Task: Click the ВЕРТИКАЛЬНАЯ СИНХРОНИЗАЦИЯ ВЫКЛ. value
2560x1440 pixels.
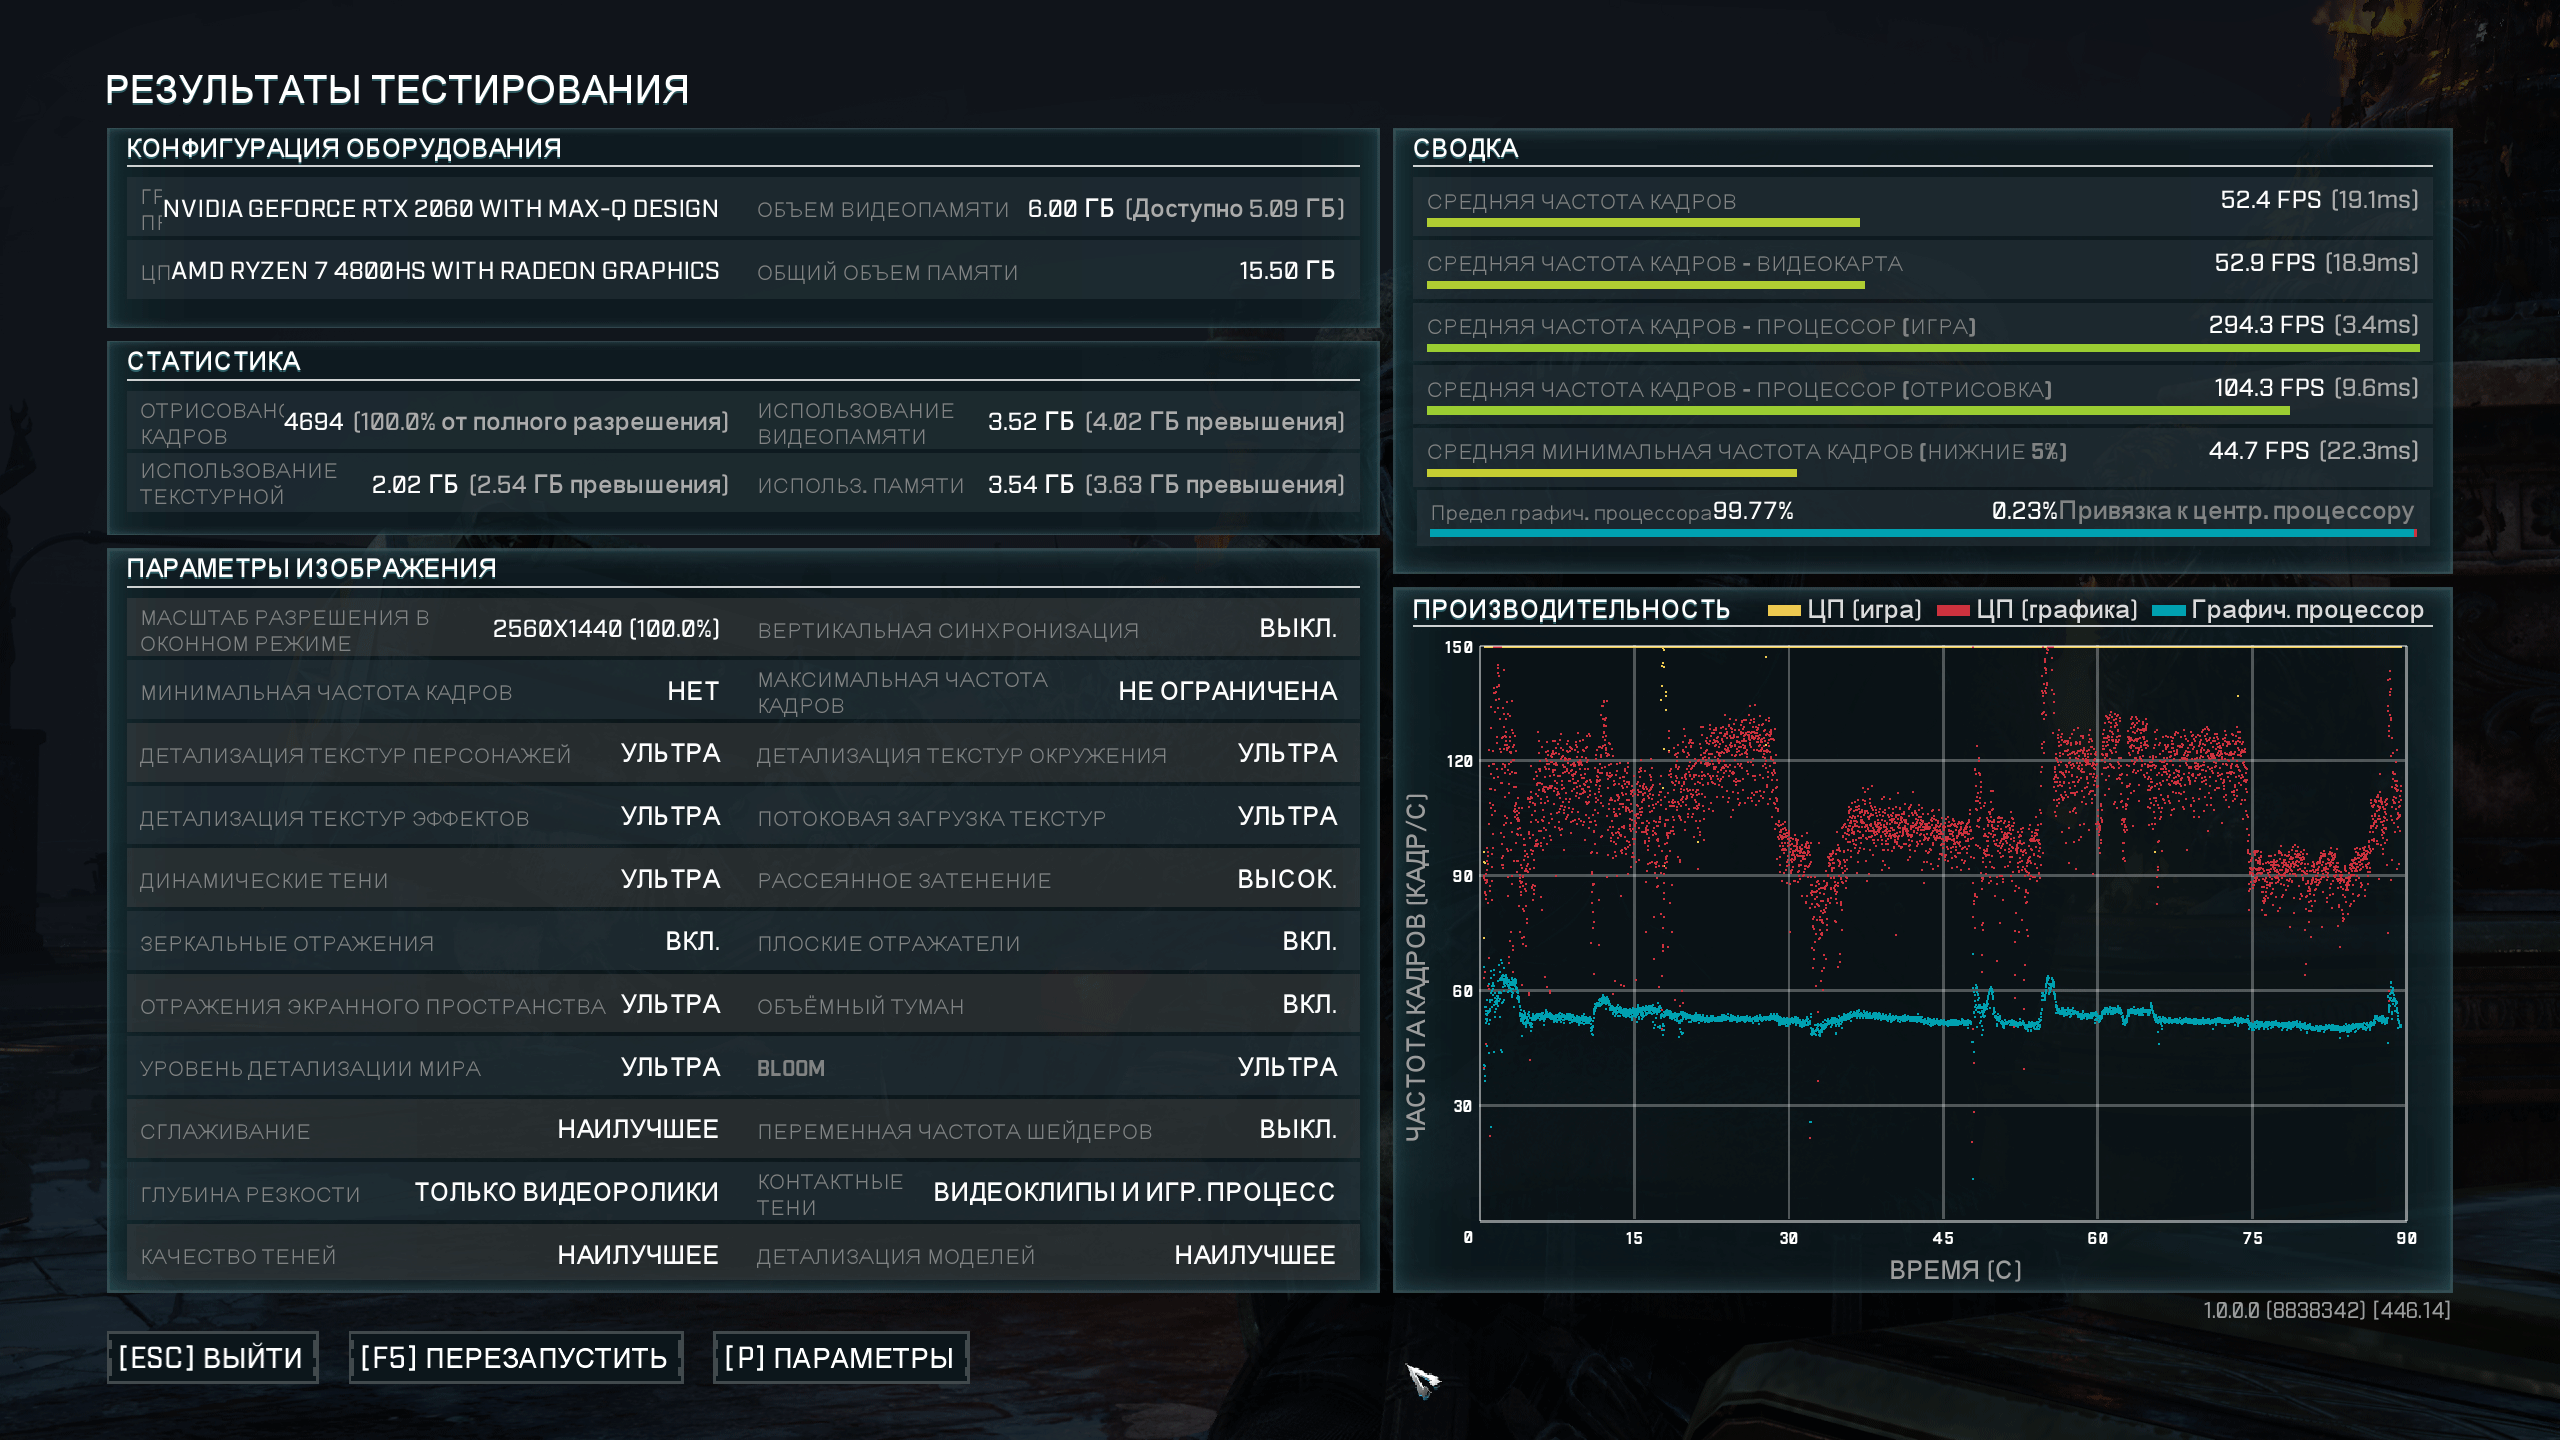Action: pos(1297,629)
